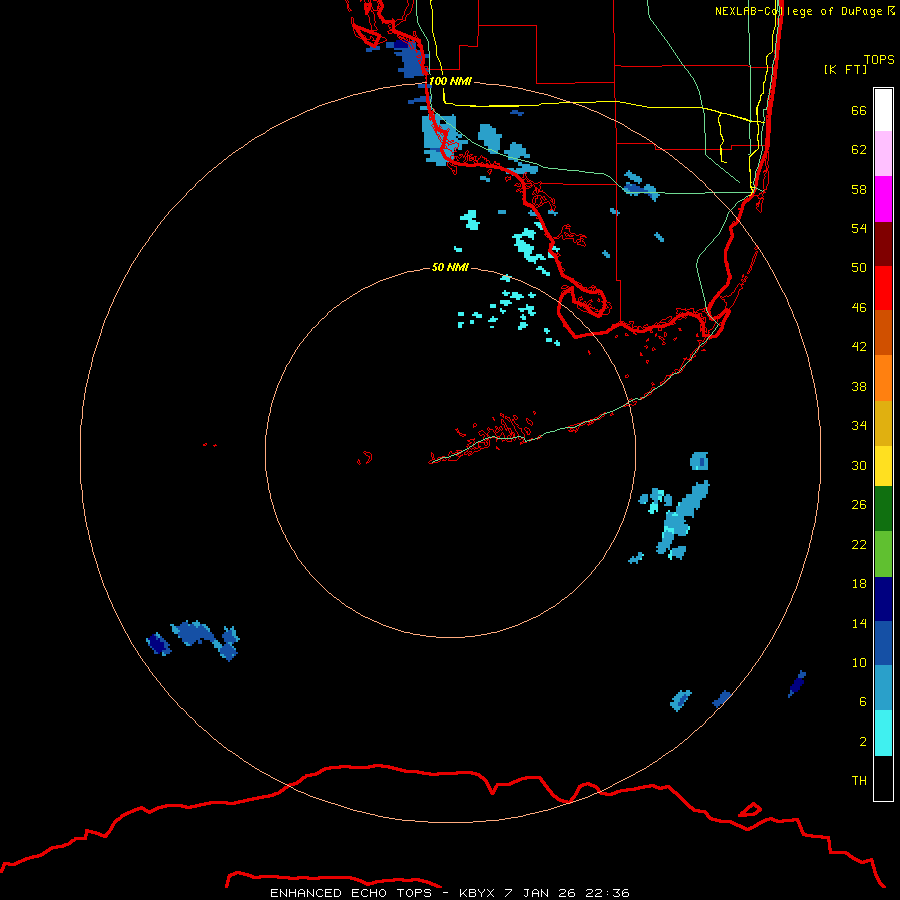Select the light green legend swatch
This screenshot has height=900, width=900.
[883, 554]
